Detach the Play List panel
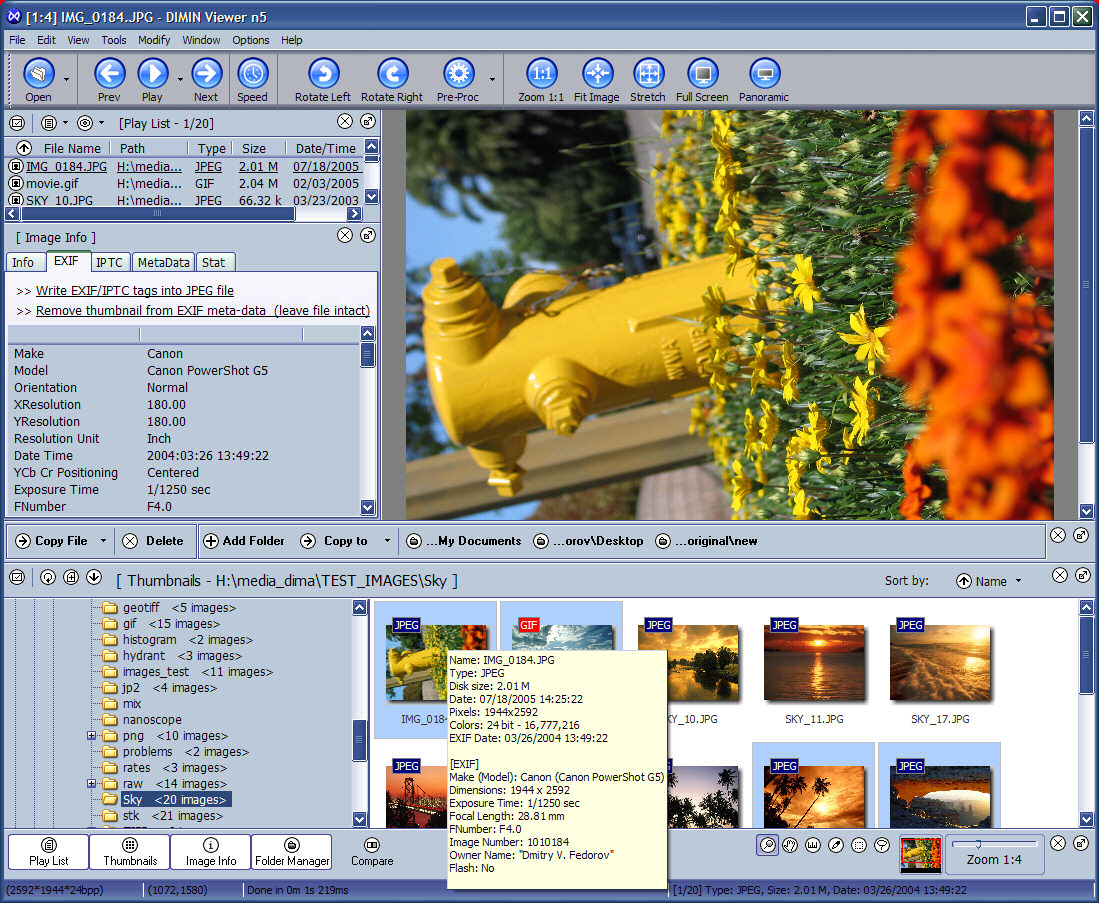The height and width of the screenshot is (903, 1099). point(367,121)
